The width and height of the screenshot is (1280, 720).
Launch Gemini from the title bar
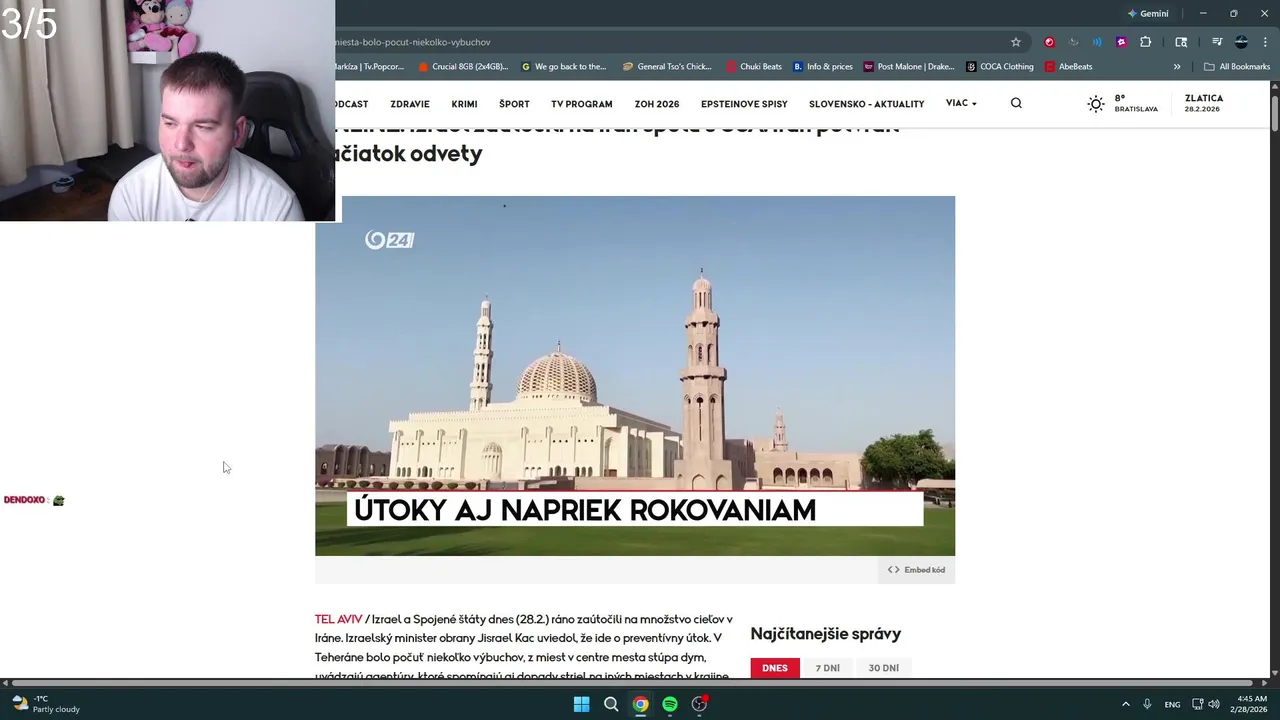[x=1148, y=13]
